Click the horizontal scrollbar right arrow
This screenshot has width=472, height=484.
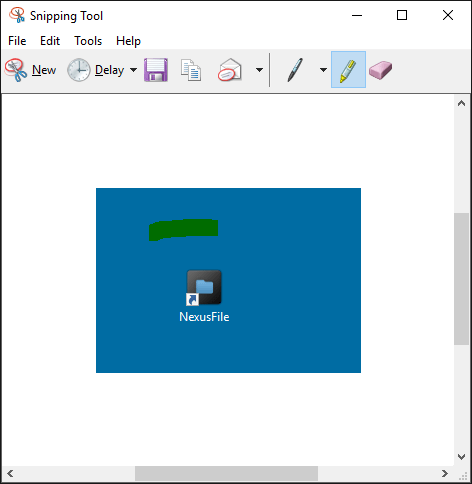pos(445,473)
